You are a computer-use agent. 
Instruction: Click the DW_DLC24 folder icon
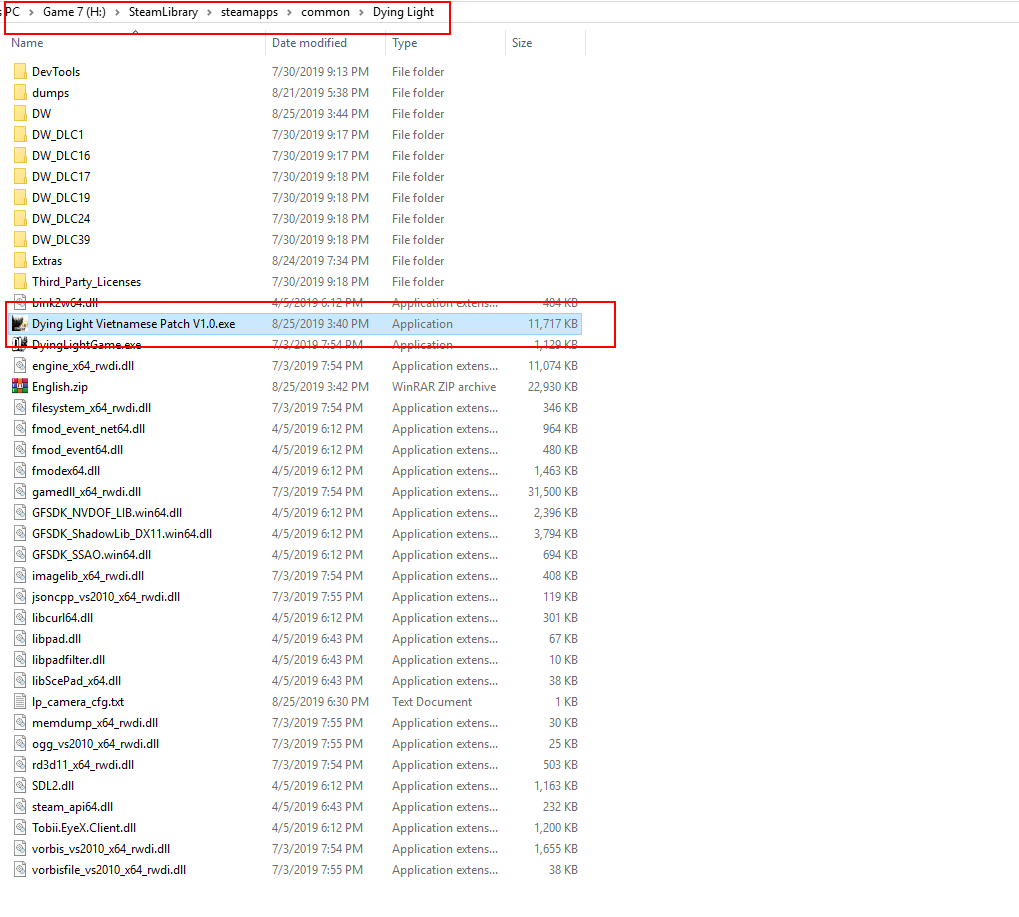[20, 218]
